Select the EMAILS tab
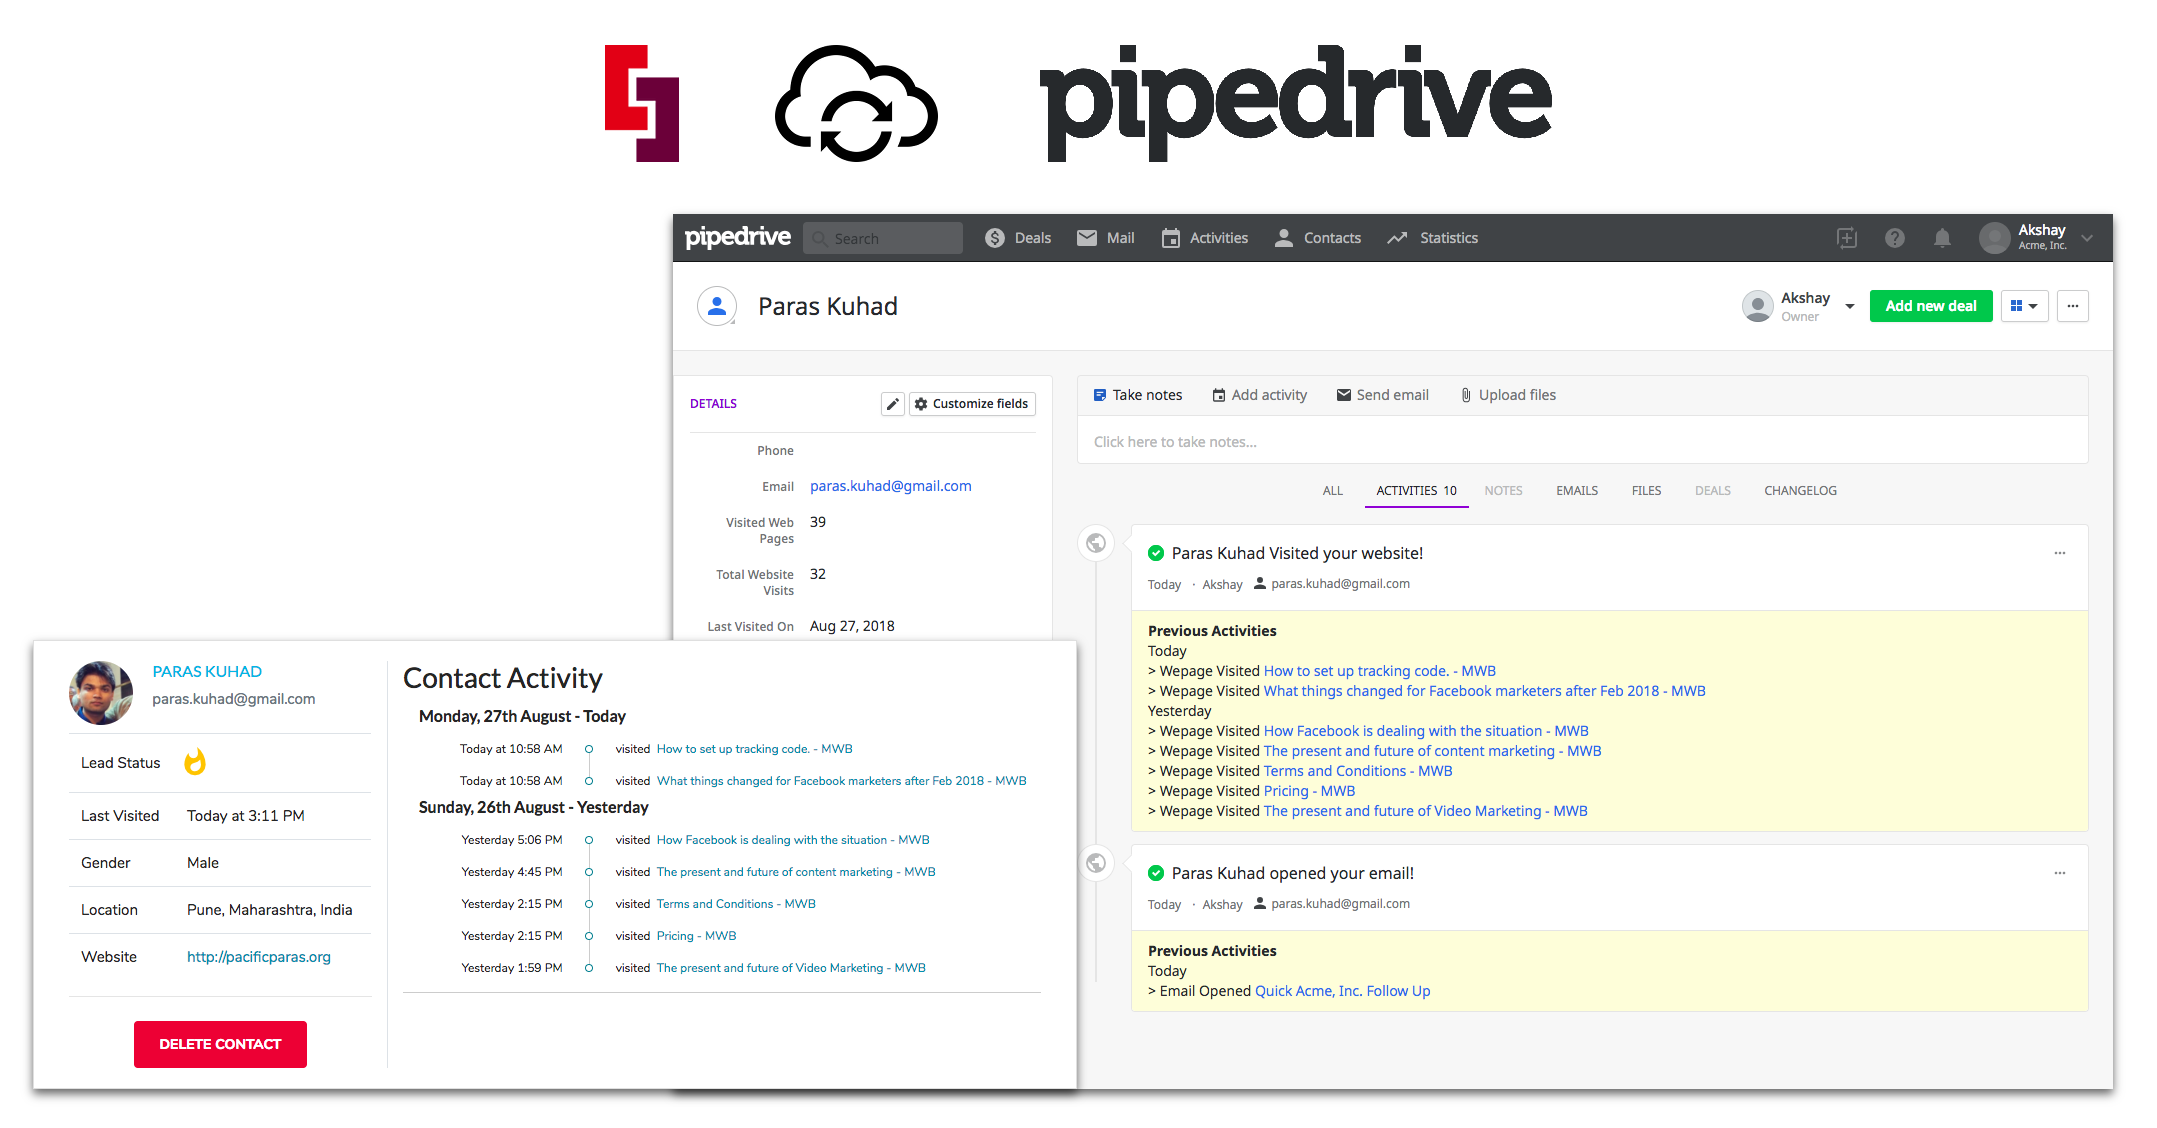The height and width of the screenshot is (1128, 2157). pyautogui.click(x=1576, y=491)
